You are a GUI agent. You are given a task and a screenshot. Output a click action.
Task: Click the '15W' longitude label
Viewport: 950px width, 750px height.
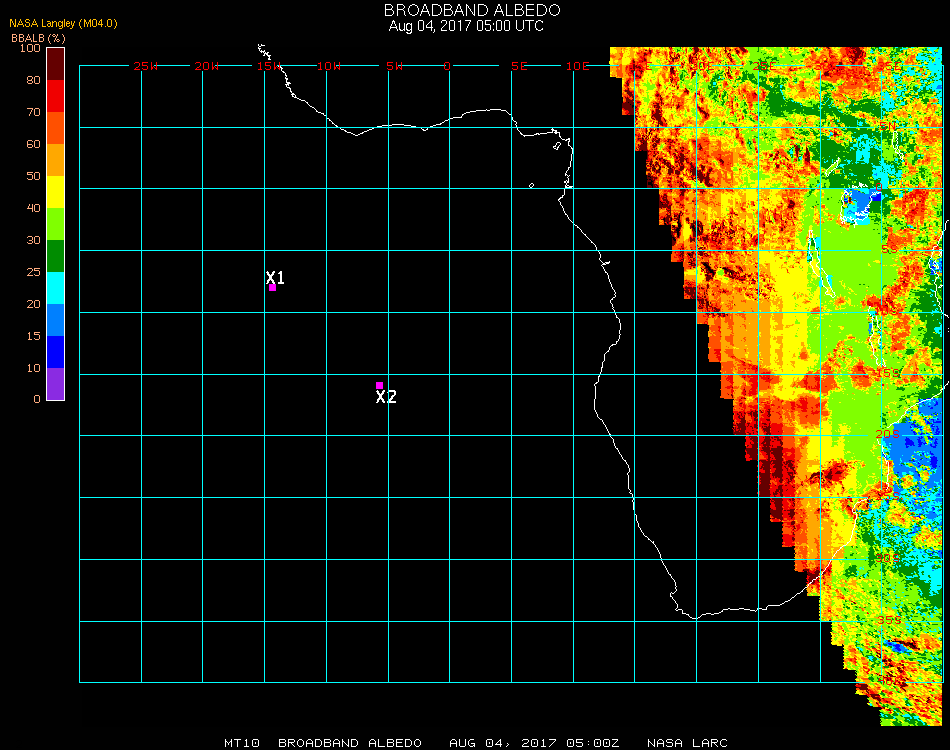(268, 66)
